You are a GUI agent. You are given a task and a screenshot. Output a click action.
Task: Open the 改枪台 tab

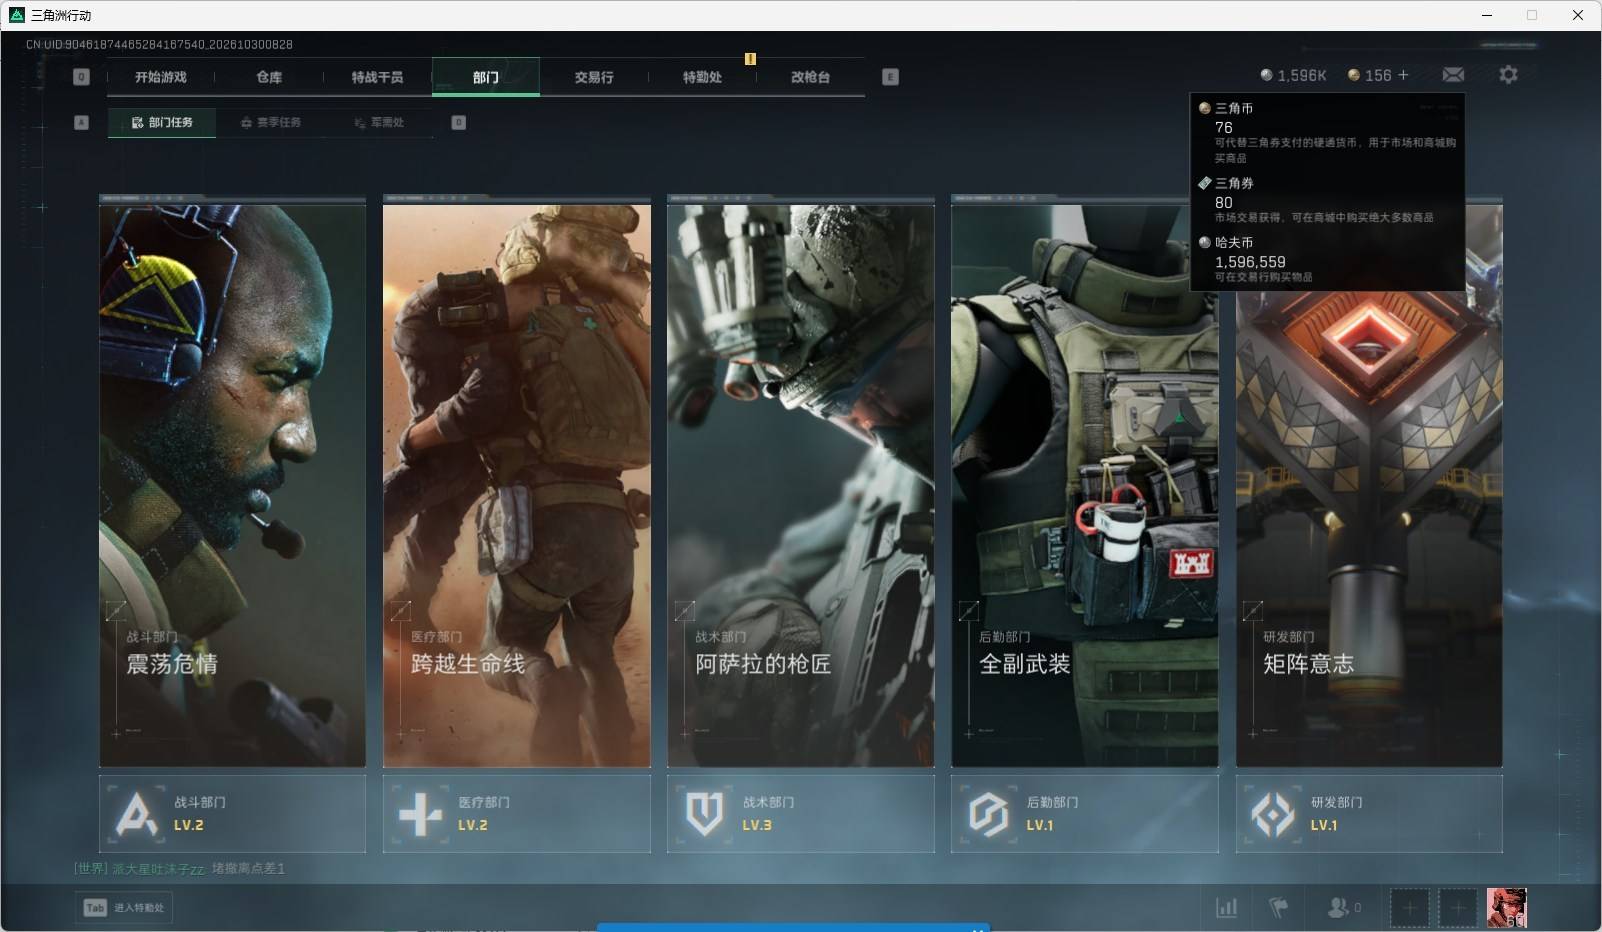(x=810, y=77)
